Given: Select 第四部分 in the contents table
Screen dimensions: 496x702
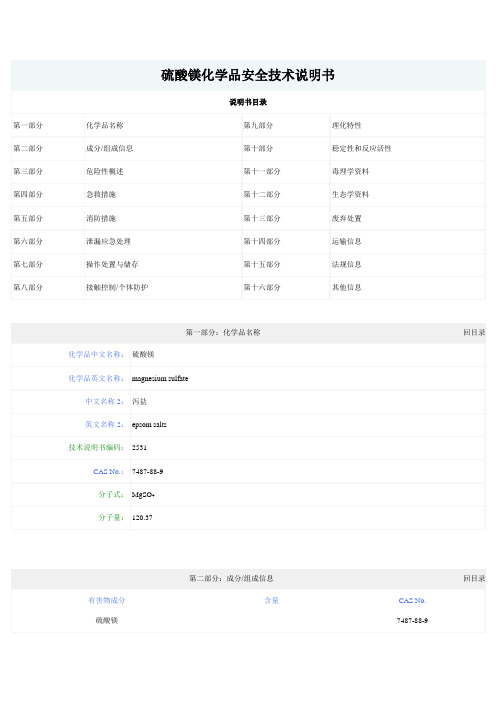Looking at the screenshot, I should pos(28,194).
